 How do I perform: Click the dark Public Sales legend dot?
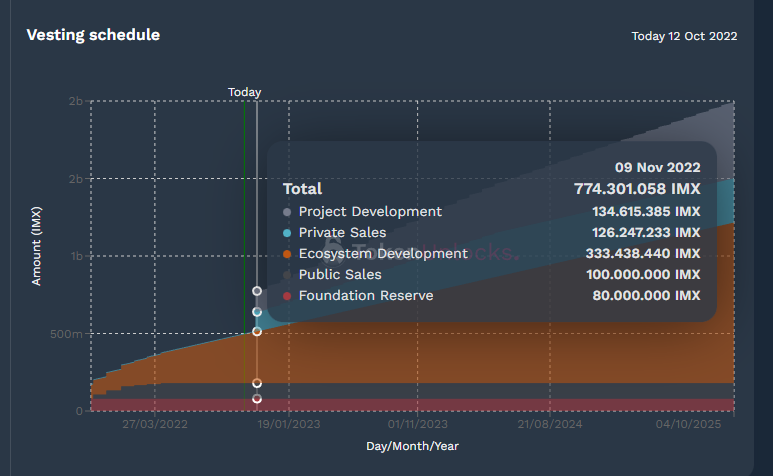point(288,275)
